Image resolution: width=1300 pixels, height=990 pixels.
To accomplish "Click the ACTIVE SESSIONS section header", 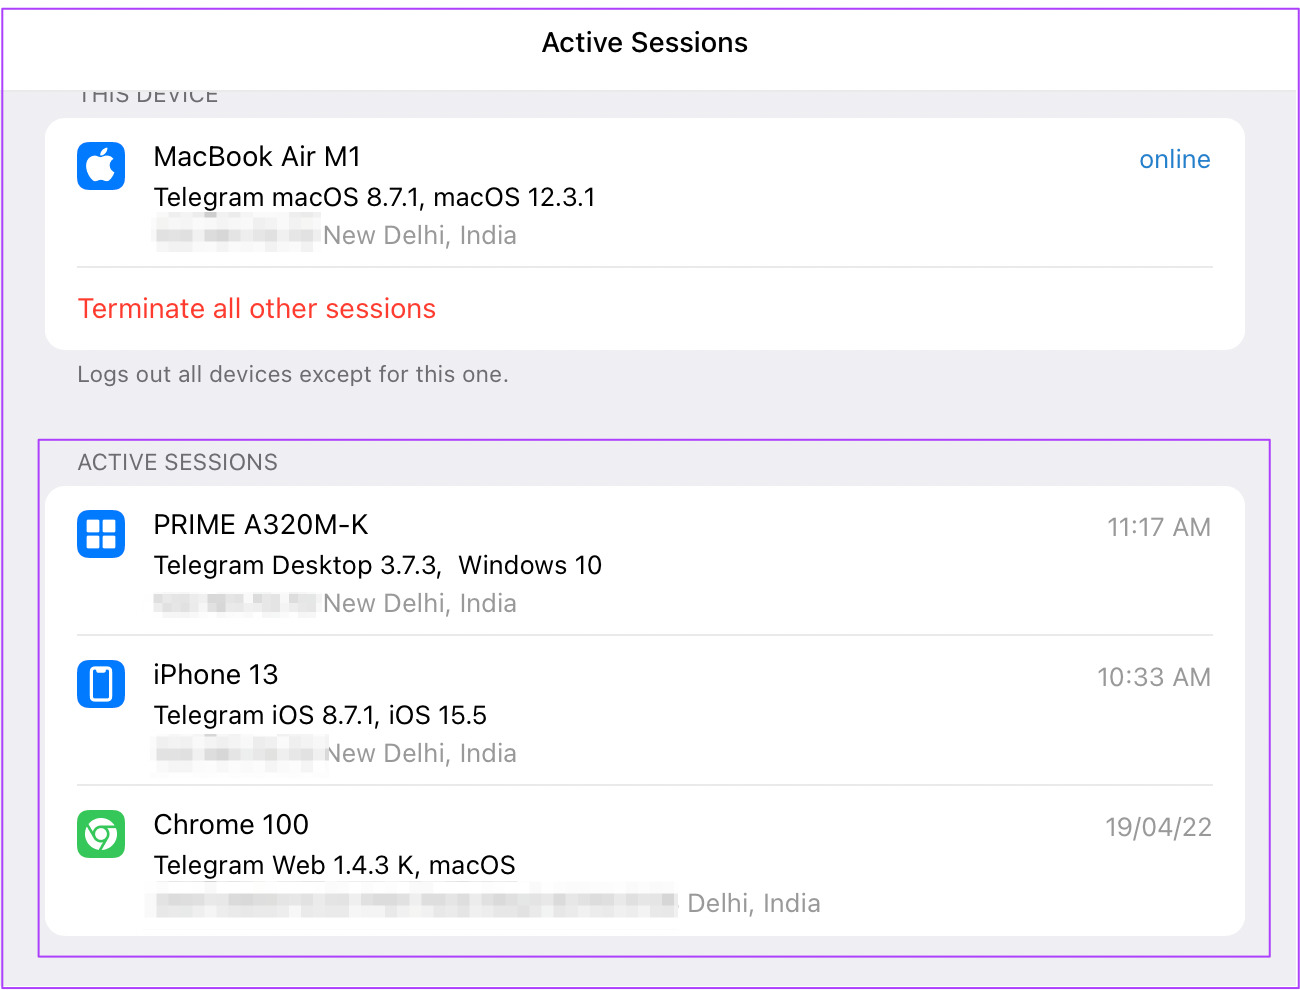I will [x=178, y=463].
